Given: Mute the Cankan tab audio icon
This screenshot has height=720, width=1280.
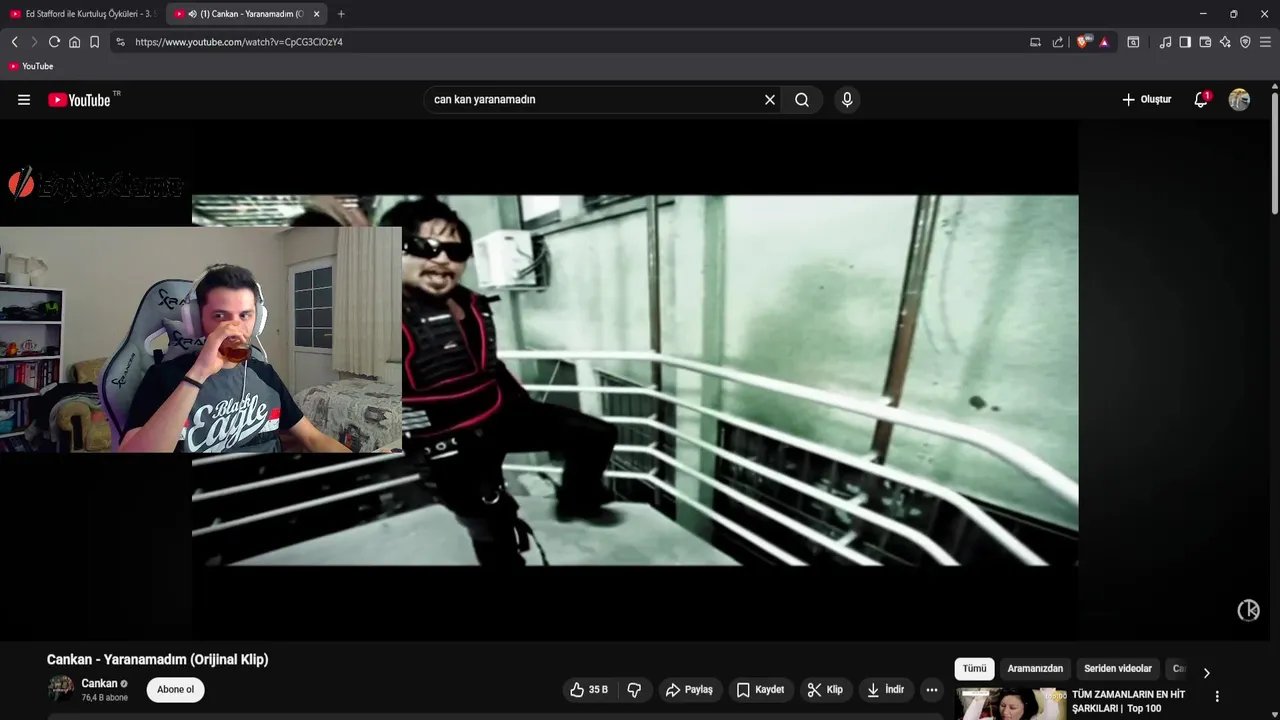Looking at the screenshot, I should 192,14.
